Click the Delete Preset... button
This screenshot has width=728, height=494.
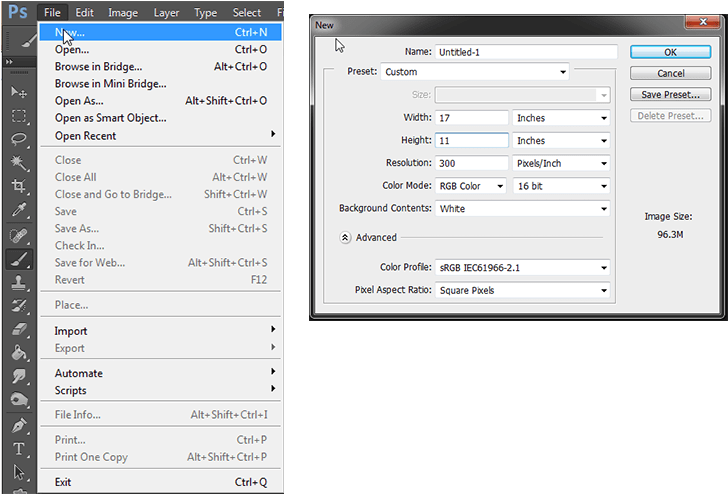coord(670,116)
